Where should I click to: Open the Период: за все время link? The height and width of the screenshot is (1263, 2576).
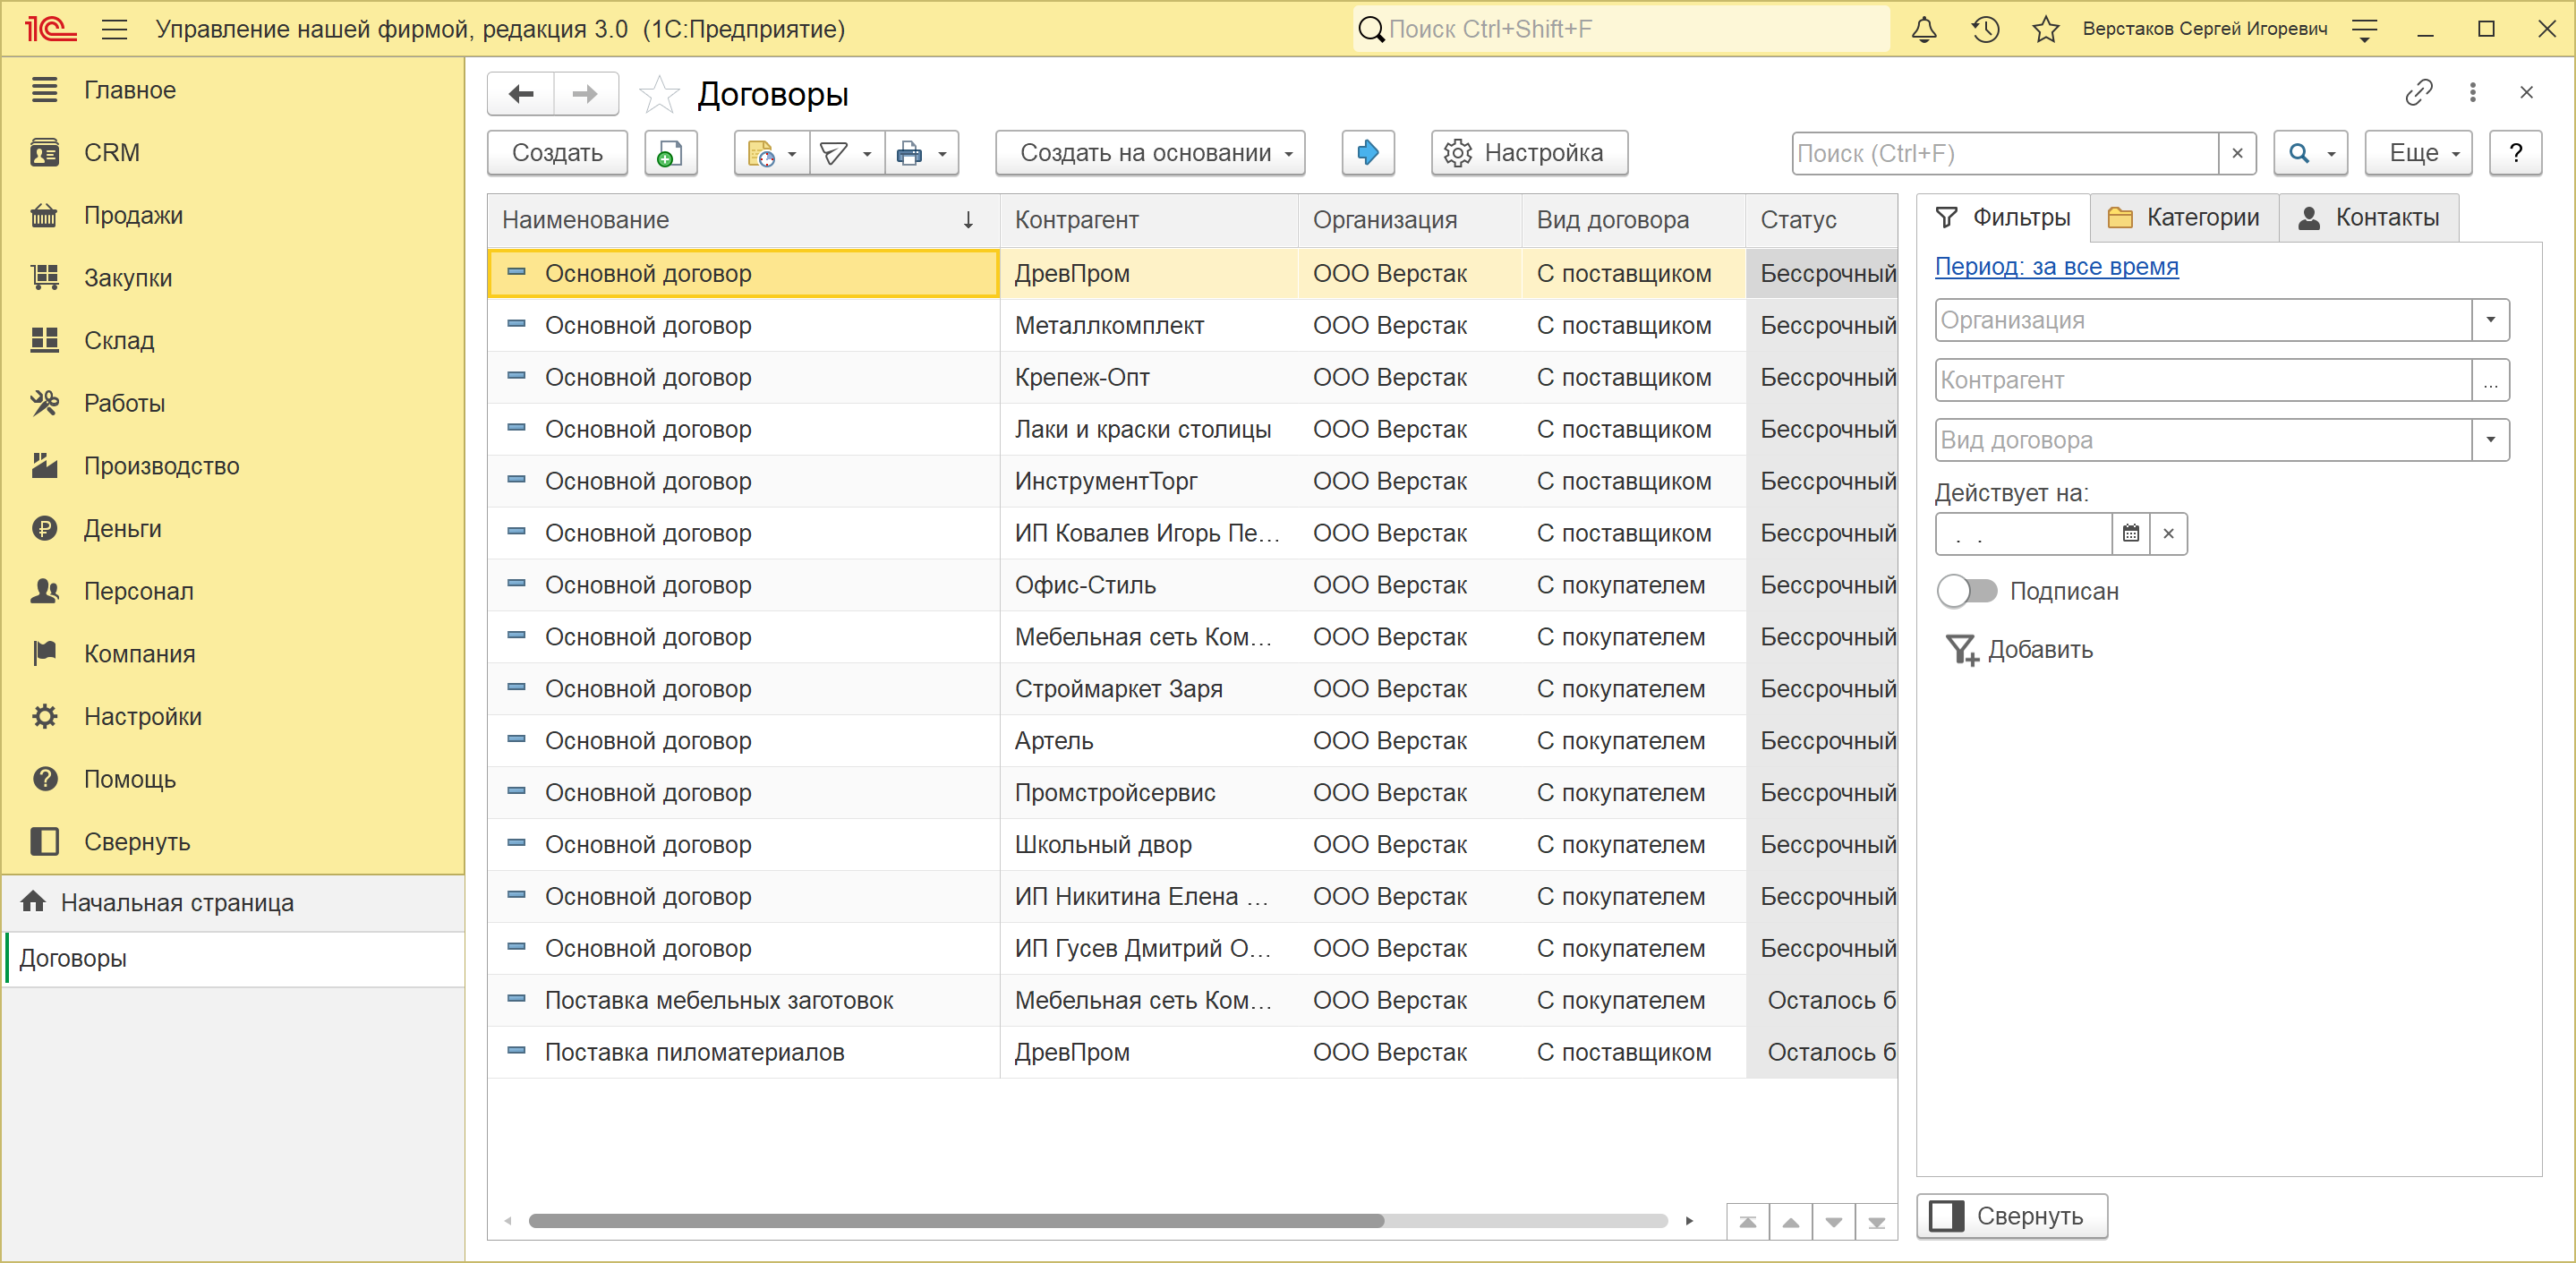click(2056, 267)
